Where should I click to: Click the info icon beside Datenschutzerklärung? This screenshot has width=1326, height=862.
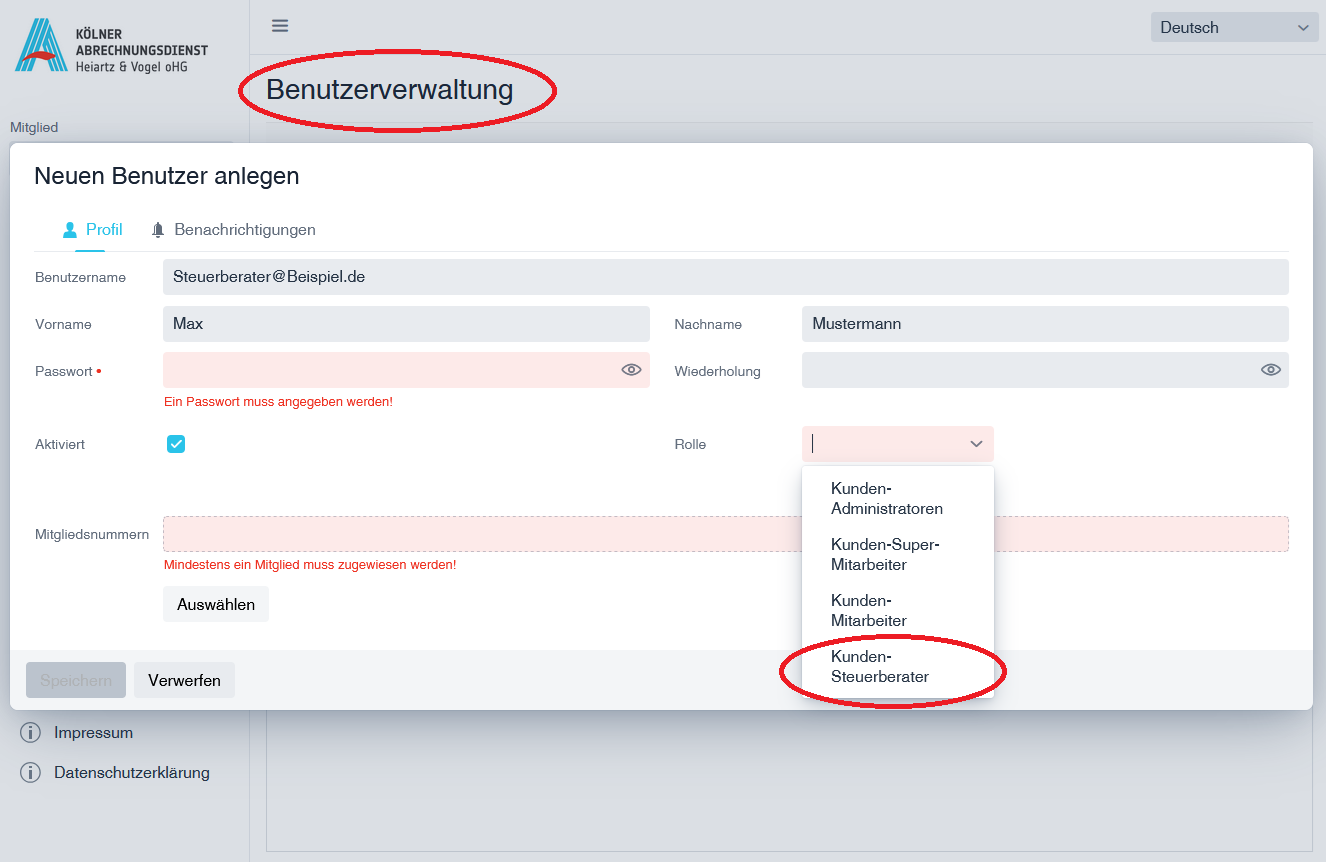point(30,773)
